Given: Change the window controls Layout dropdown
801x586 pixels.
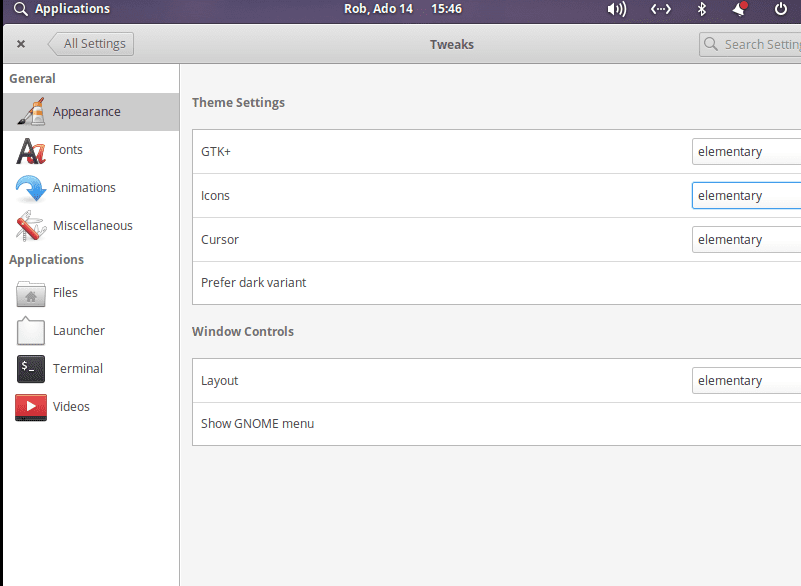Looking at the screenshot, I should point(746,380).
